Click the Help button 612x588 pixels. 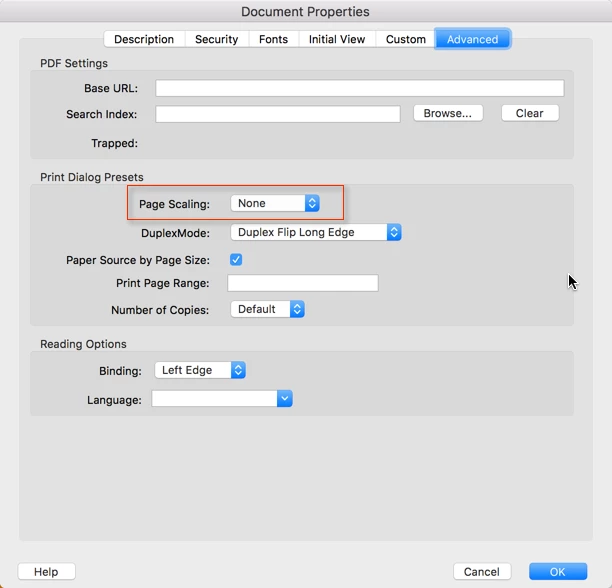[x=46, y=572]
